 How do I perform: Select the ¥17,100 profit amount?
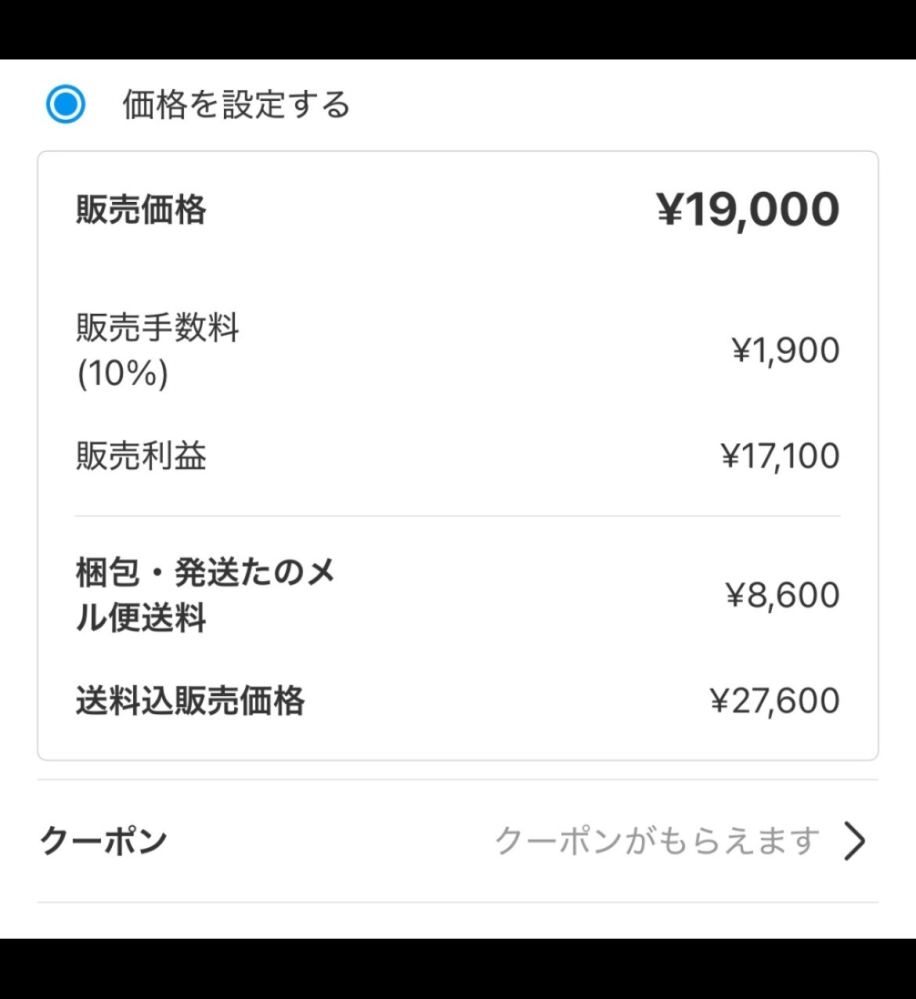[780, 456]
